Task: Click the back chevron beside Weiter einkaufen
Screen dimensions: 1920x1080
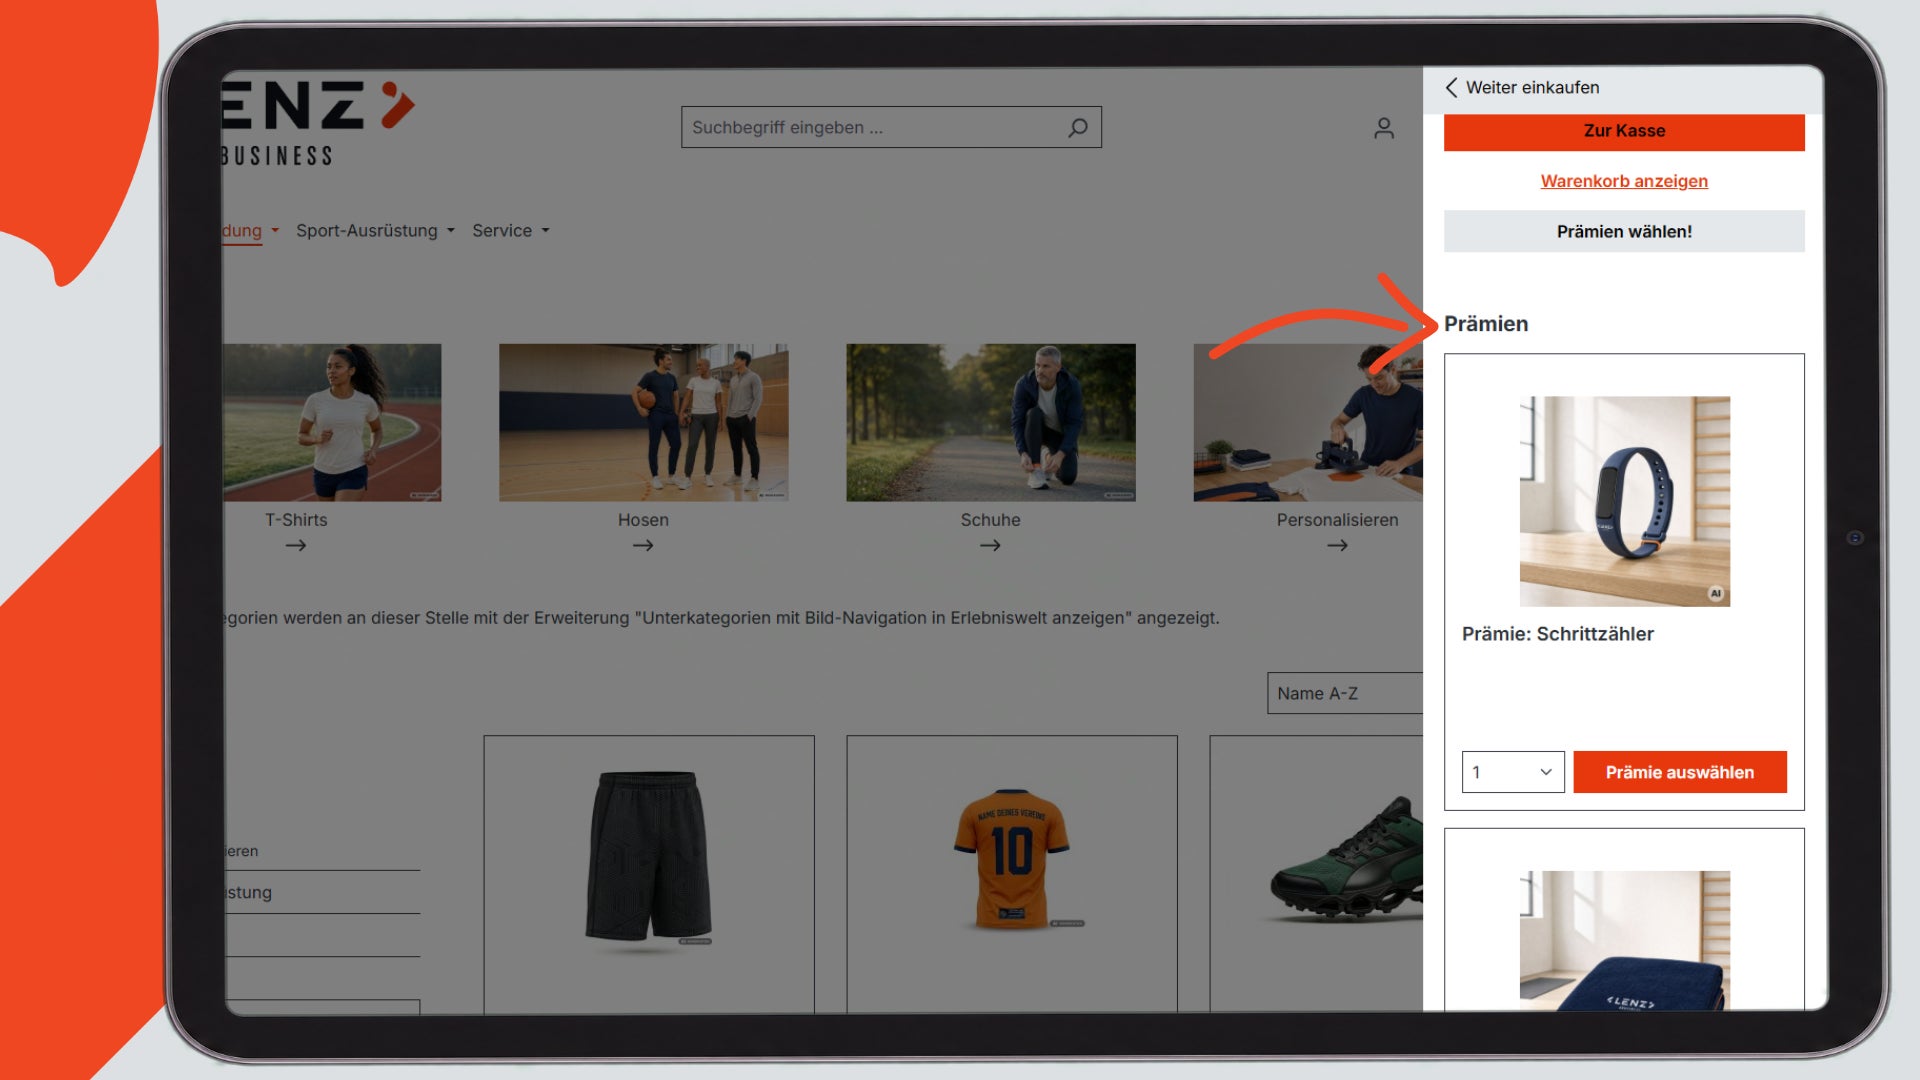Action: click(1451, 88)
